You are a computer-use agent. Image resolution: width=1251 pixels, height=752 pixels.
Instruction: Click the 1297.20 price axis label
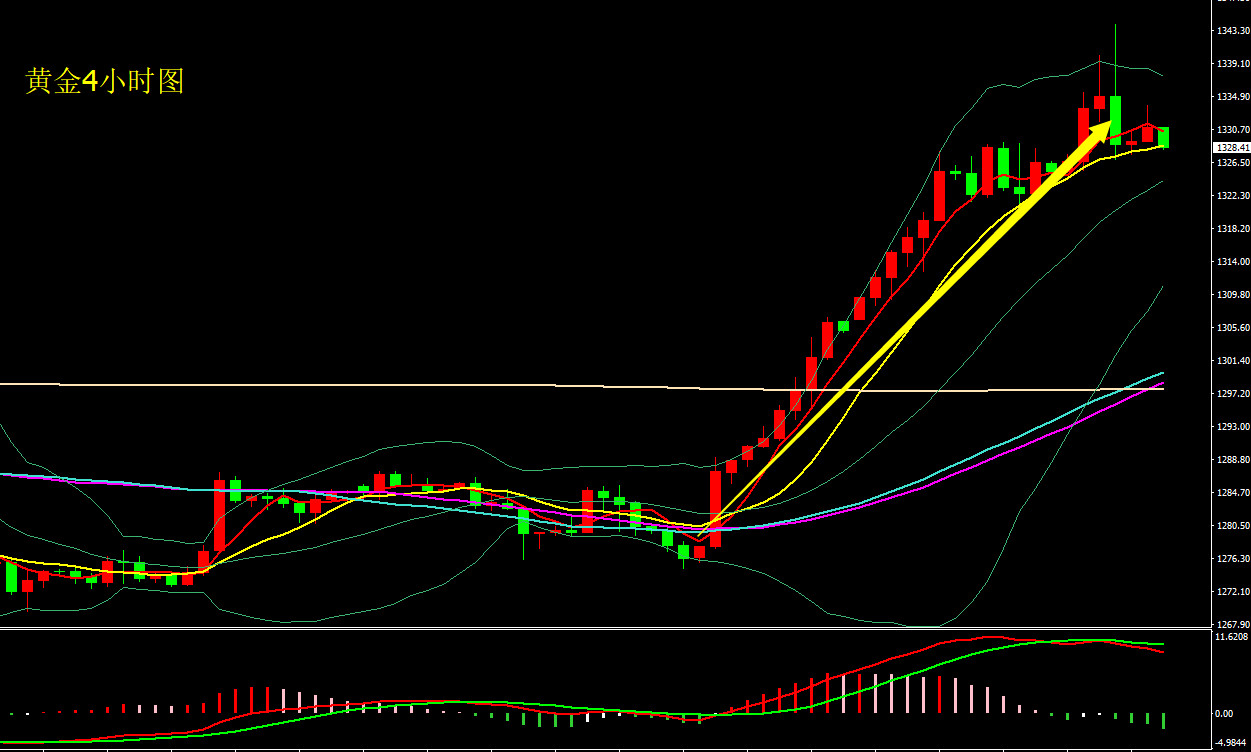[x=1232, y=394]
